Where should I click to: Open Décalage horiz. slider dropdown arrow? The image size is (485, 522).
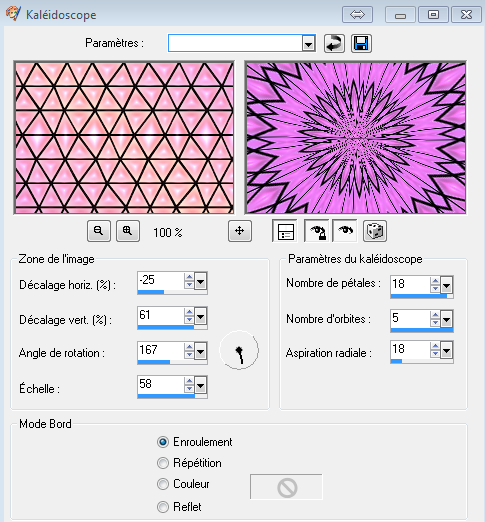pyautogui.click(x=200, y=281)
